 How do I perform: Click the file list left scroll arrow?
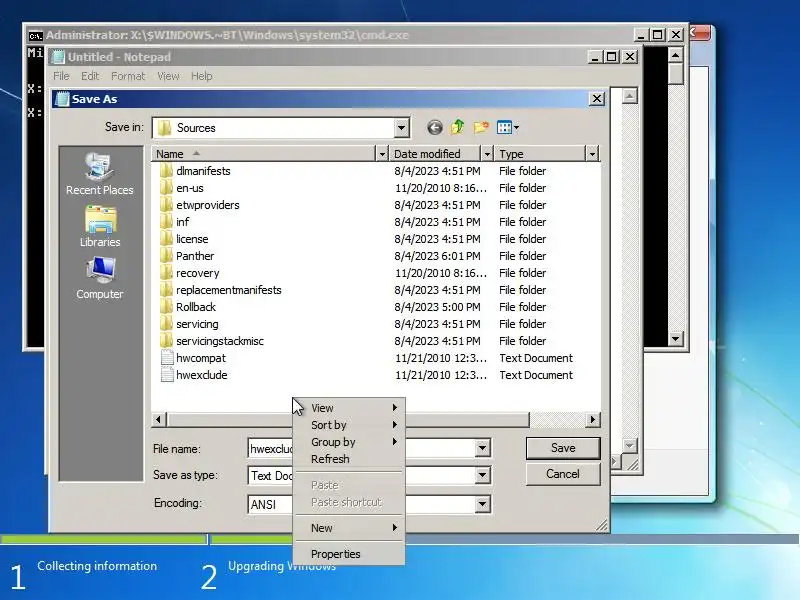coord(159,419)
